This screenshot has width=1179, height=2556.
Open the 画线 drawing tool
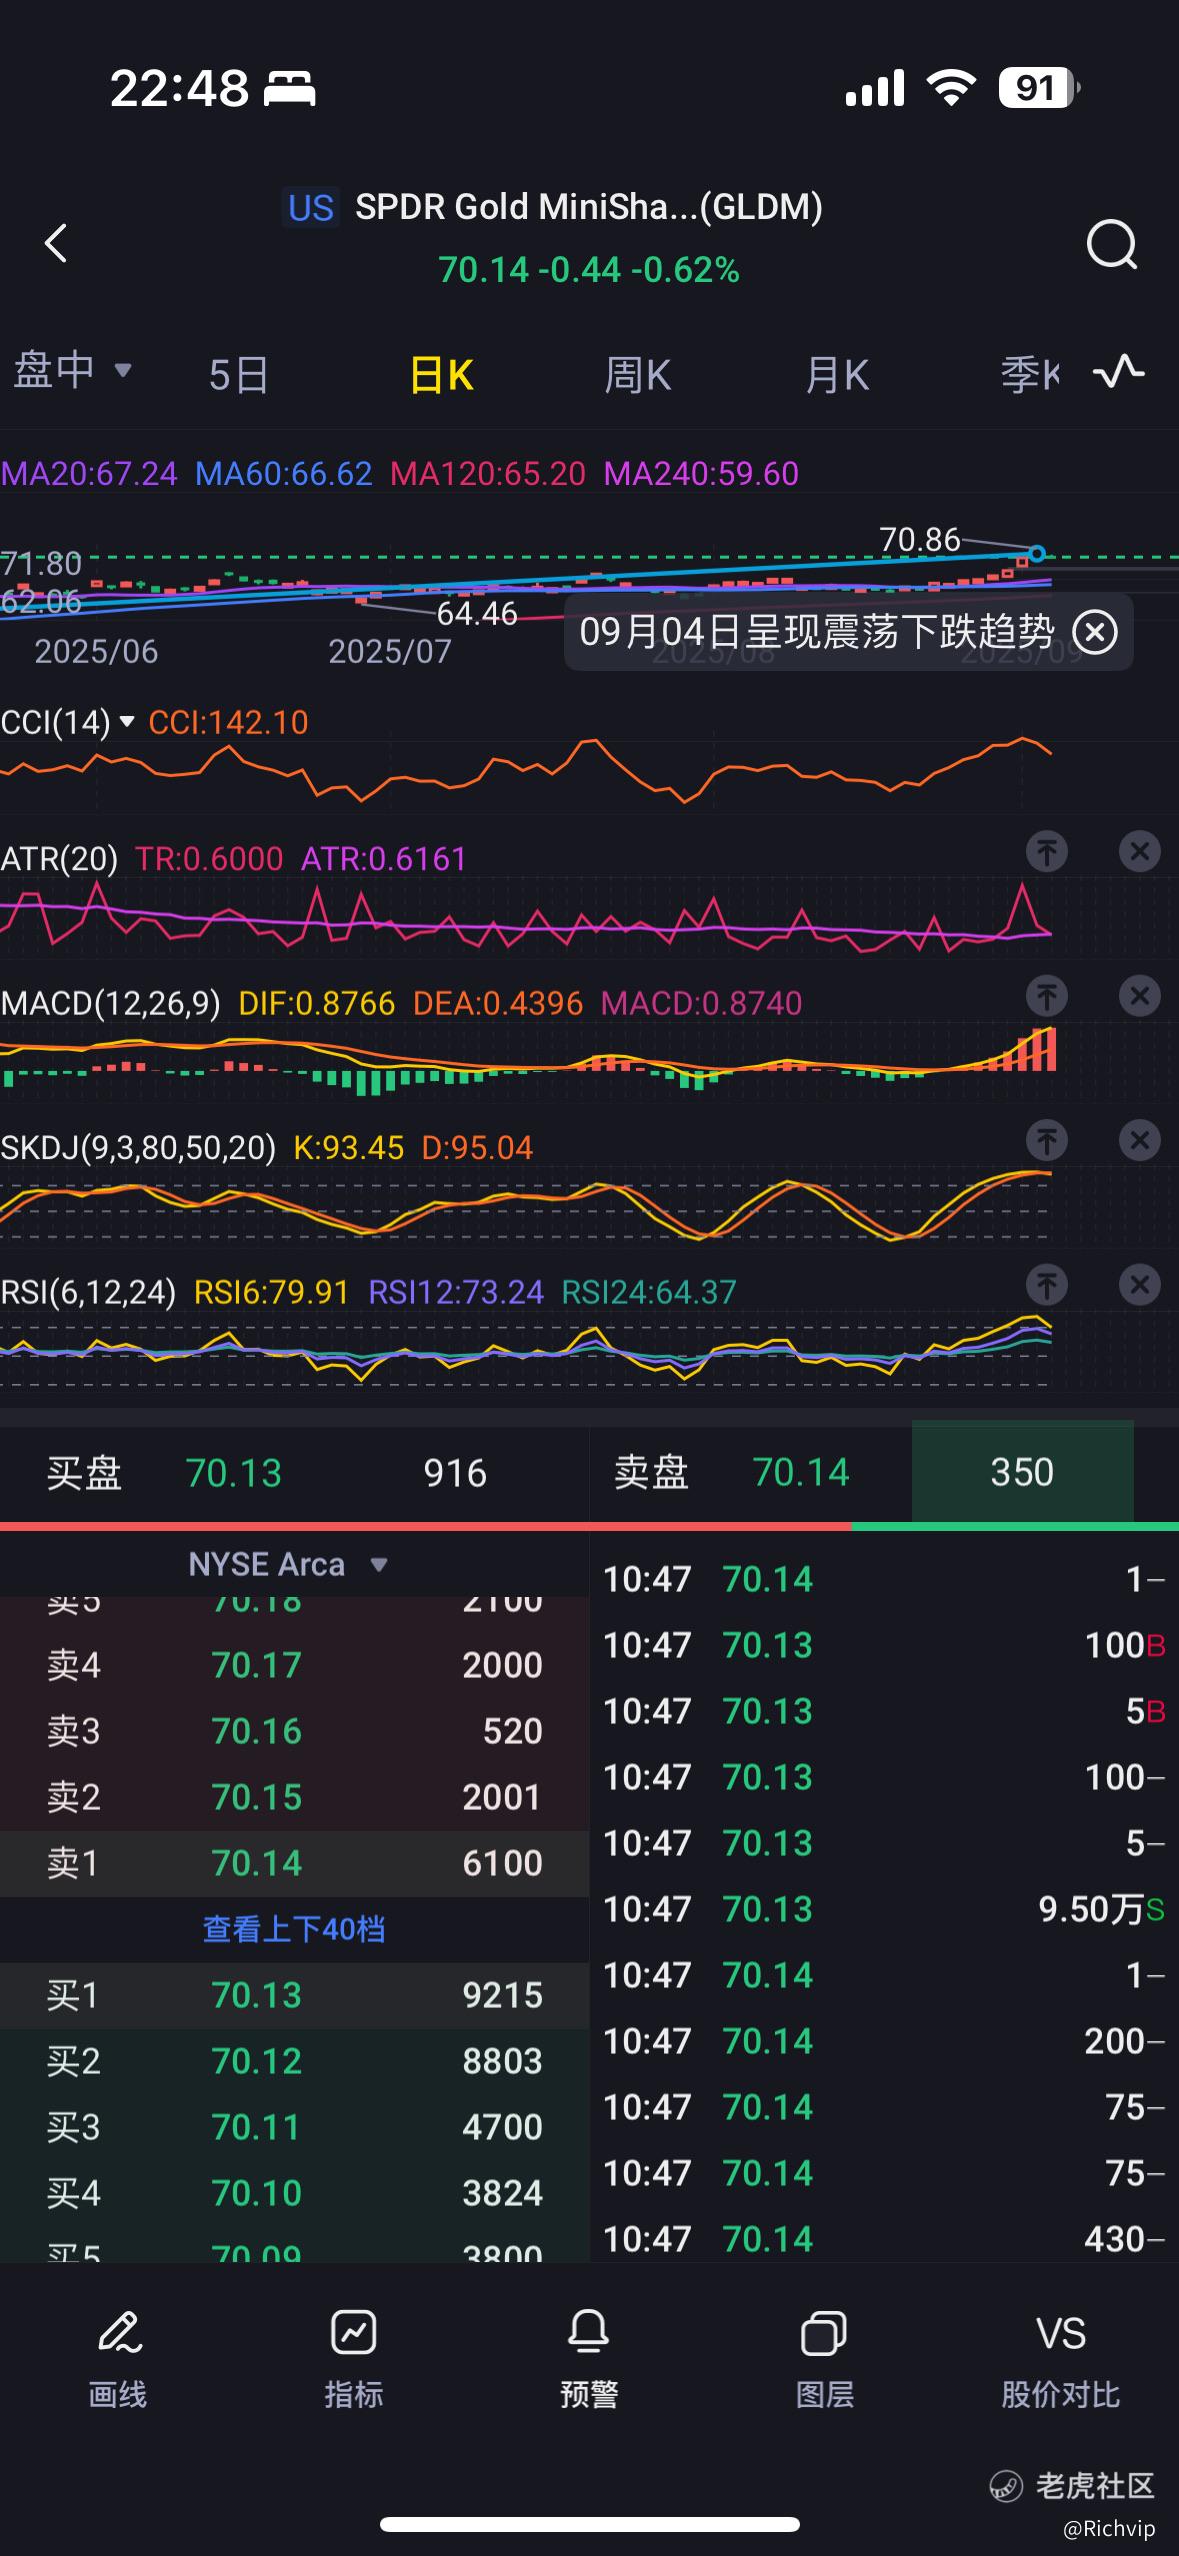tap(118, 2358)
